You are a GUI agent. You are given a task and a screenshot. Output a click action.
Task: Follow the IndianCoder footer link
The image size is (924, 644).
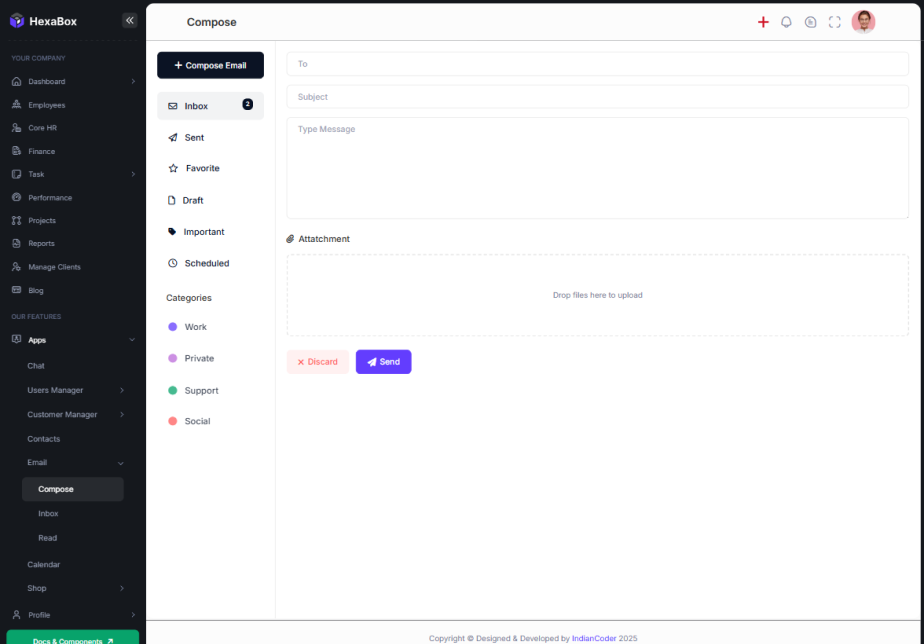tap(594, 638)
